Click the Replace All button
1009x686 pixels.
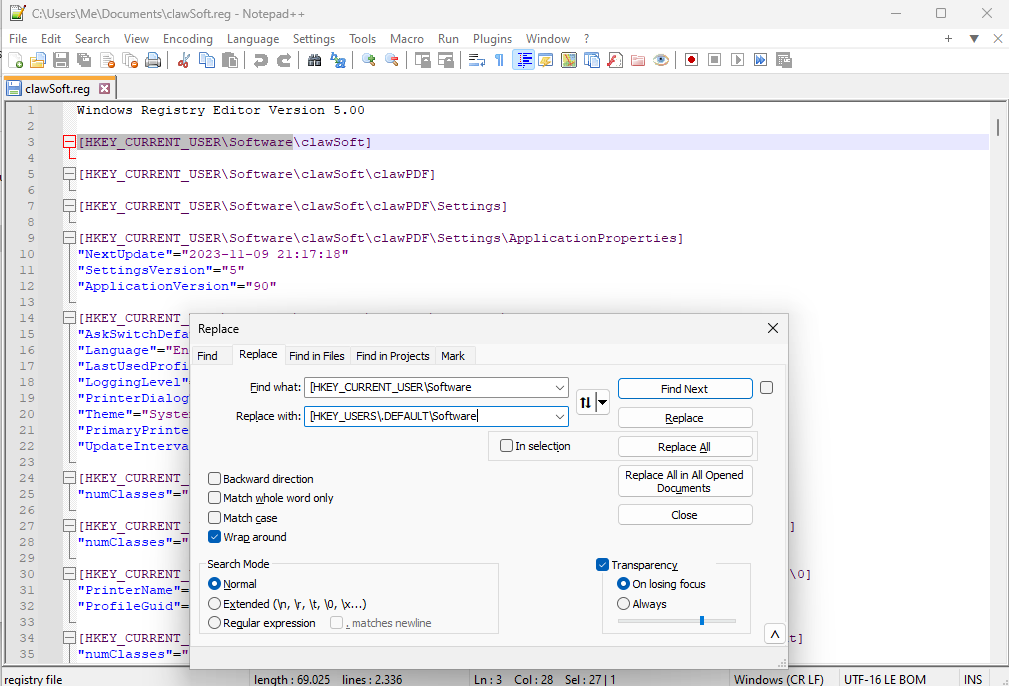(x=685, y=447)
